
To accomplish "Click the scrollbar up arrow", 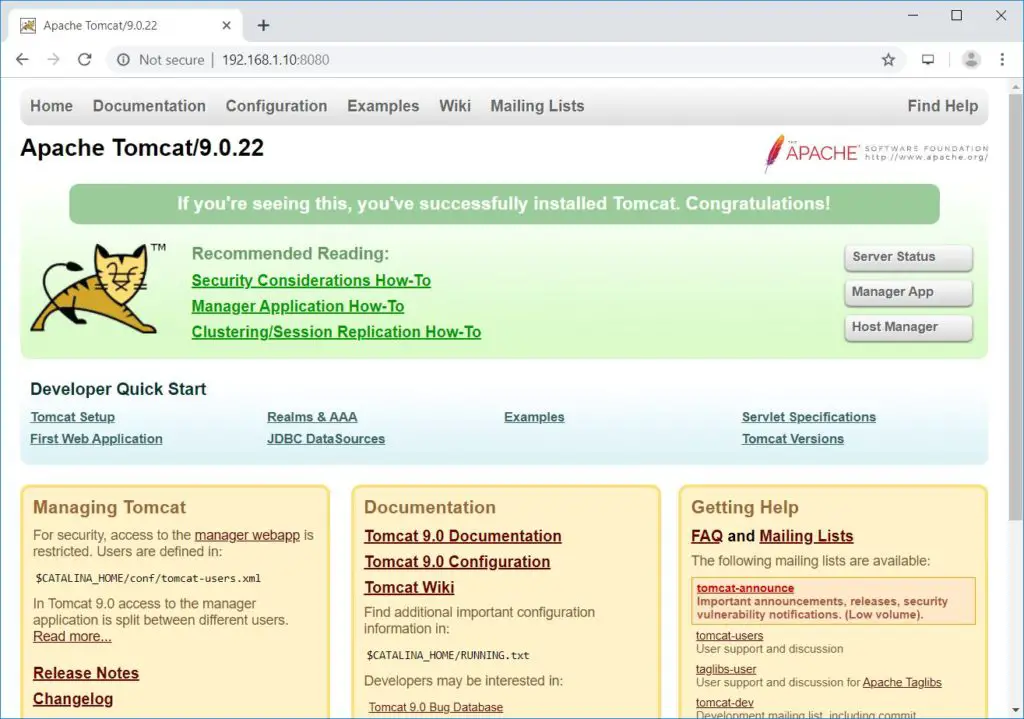I will (1016, 86).
